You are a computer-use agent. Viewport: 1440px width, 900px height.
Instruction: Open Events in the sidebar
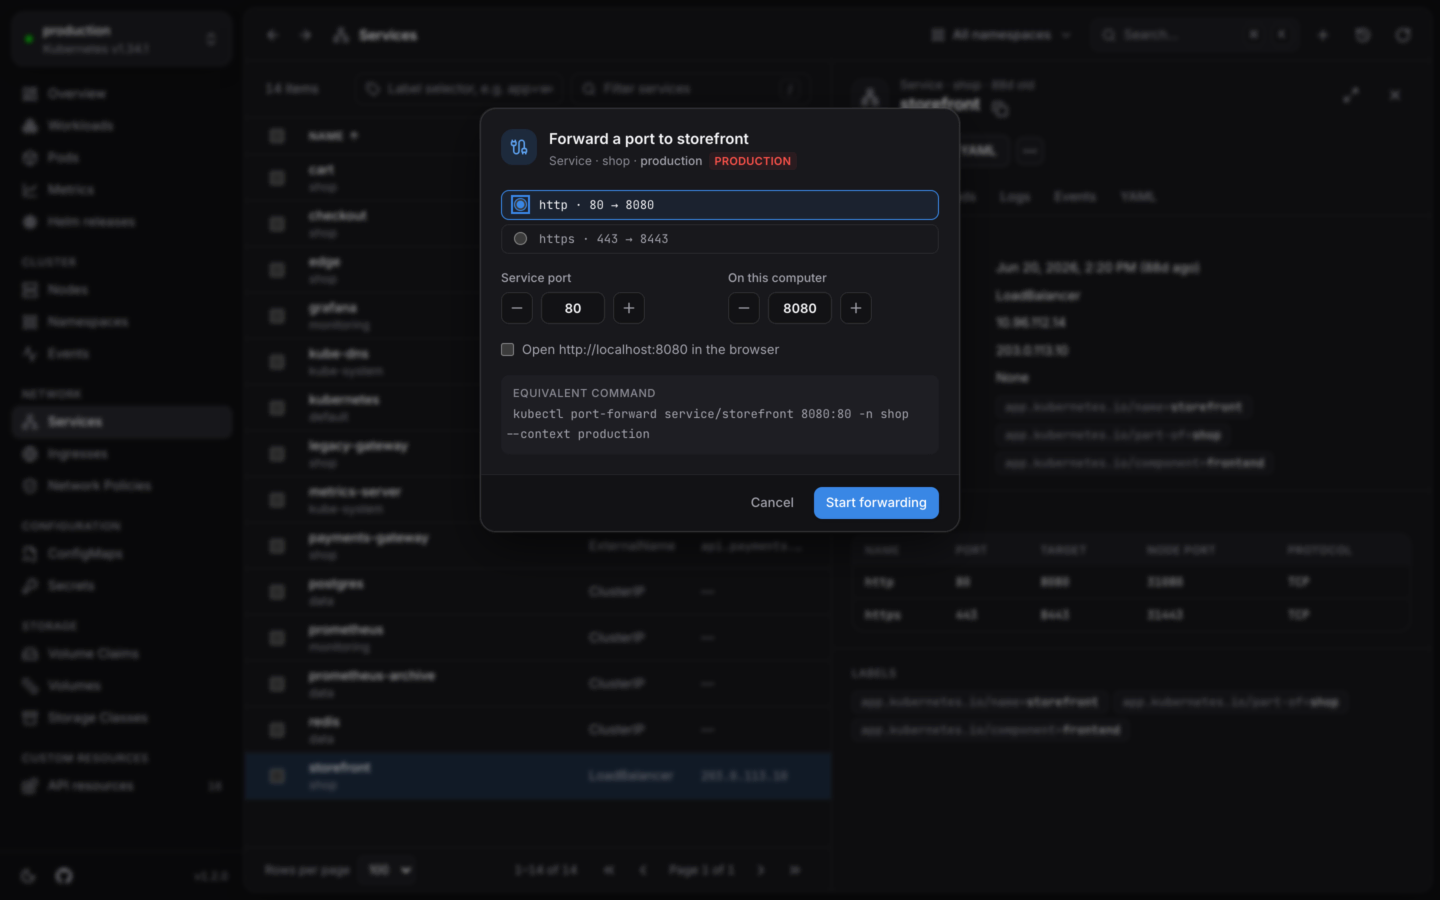tap(122, 353)
